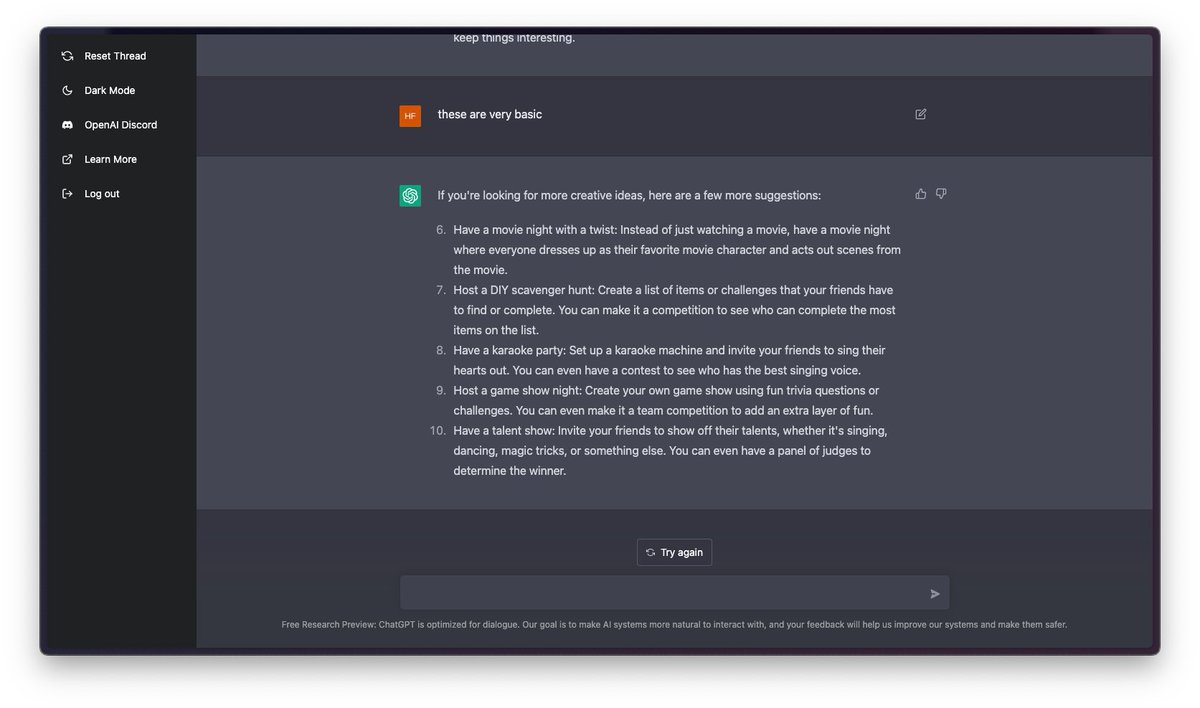Open the OpenAI Discord text link

(x=120, y=125)
